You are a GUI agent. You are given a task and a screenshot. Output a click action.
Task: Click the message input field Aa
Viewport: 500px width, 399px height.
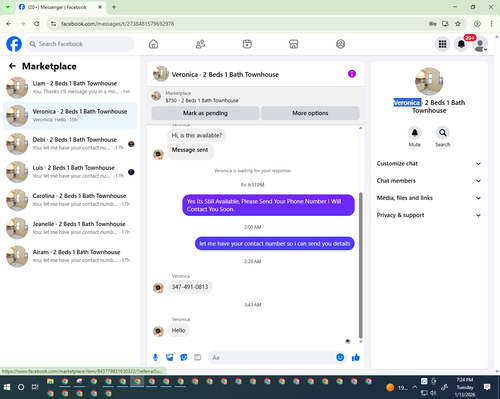tap(272, 358)
